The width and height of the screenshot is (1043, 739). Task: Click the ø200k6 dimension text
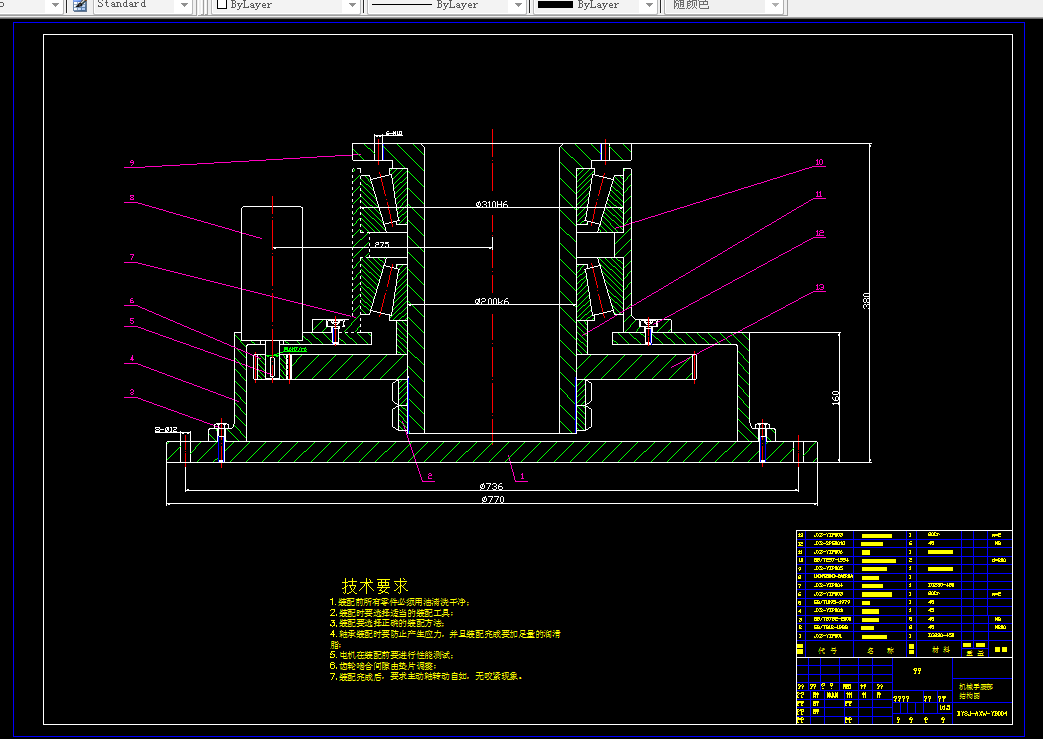point(492,301)
